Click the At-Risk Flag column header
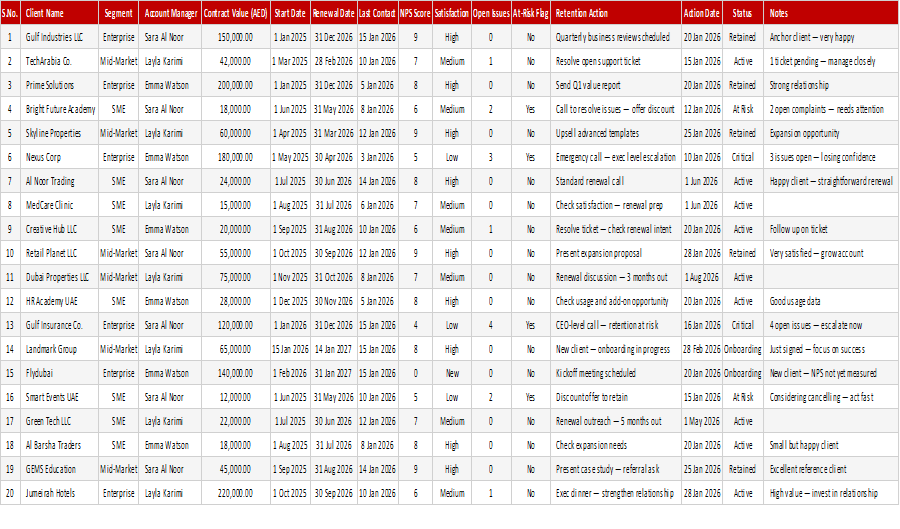Image resolution: width=900 pixels, height=529 pixels. pyautogui.click(x=530, y=13)
